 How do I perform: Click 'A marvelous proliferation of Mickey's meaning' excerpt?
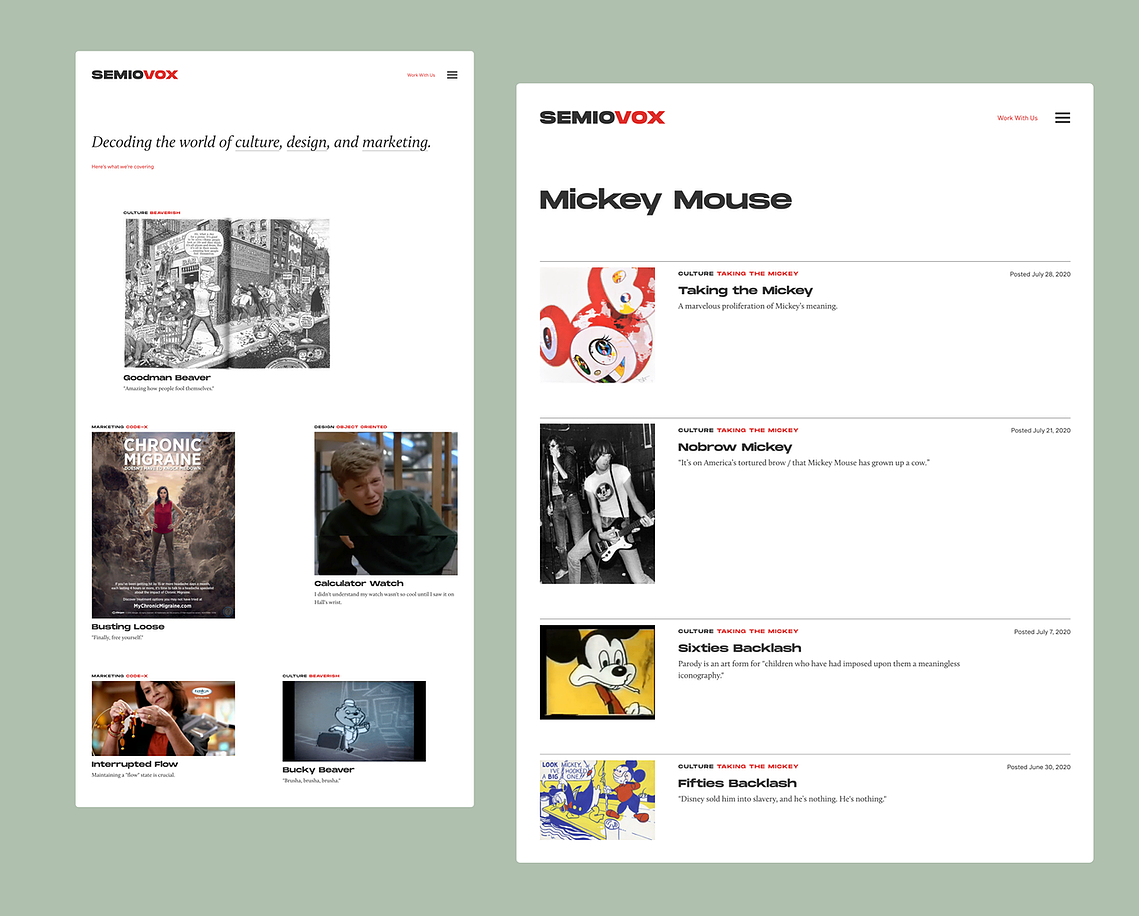pyautogui.click(x=758, y=307)
